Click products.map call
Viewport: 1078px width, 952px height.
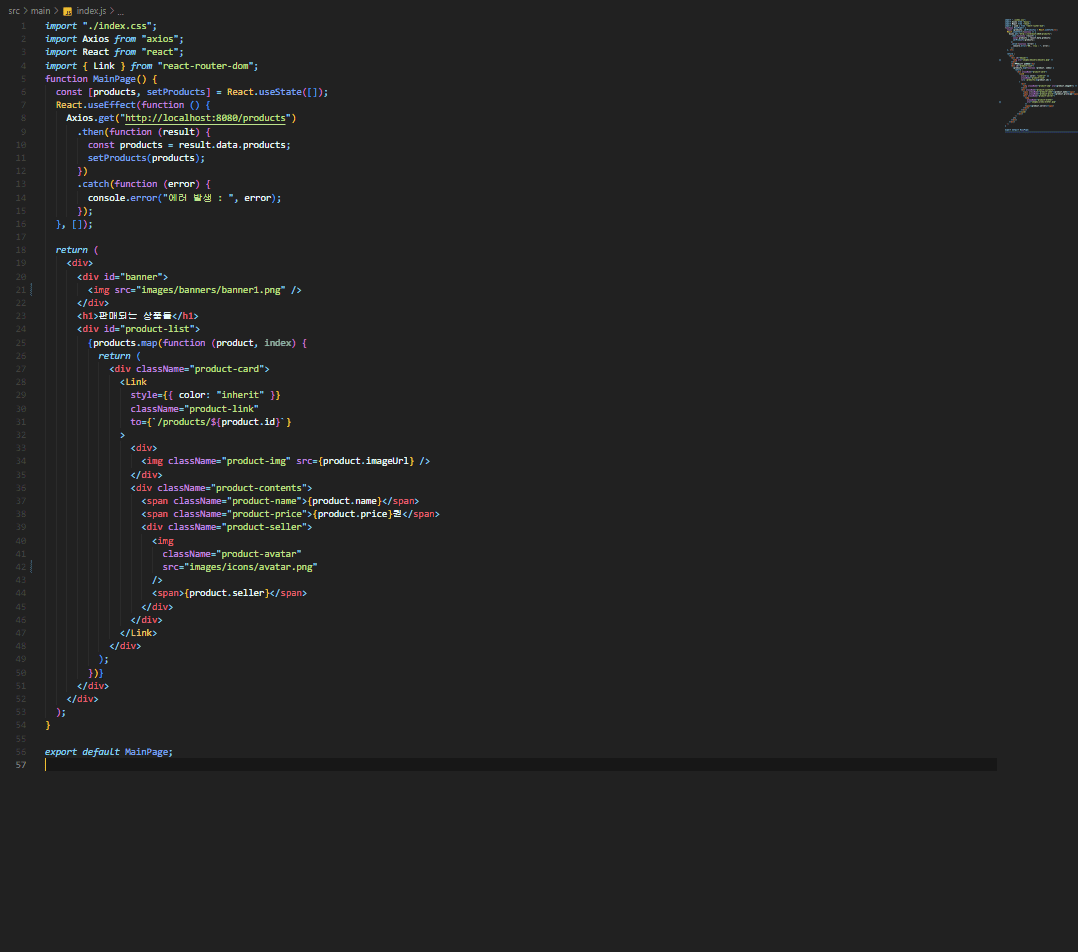pyautogui.click(x=125, y=343)
